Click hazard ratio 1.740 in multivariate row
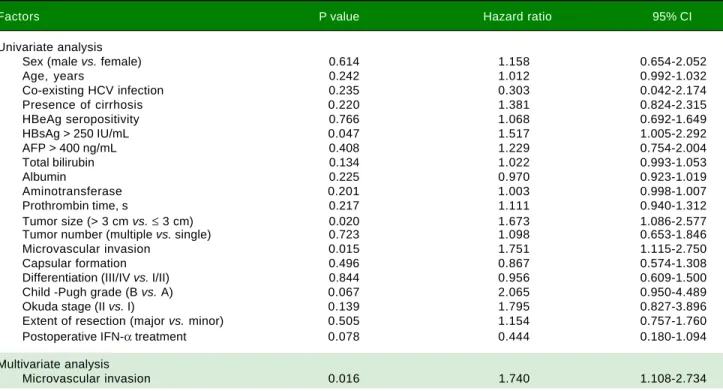The width and height of the screenshot is (723, 391). click(x=514, y=378)
